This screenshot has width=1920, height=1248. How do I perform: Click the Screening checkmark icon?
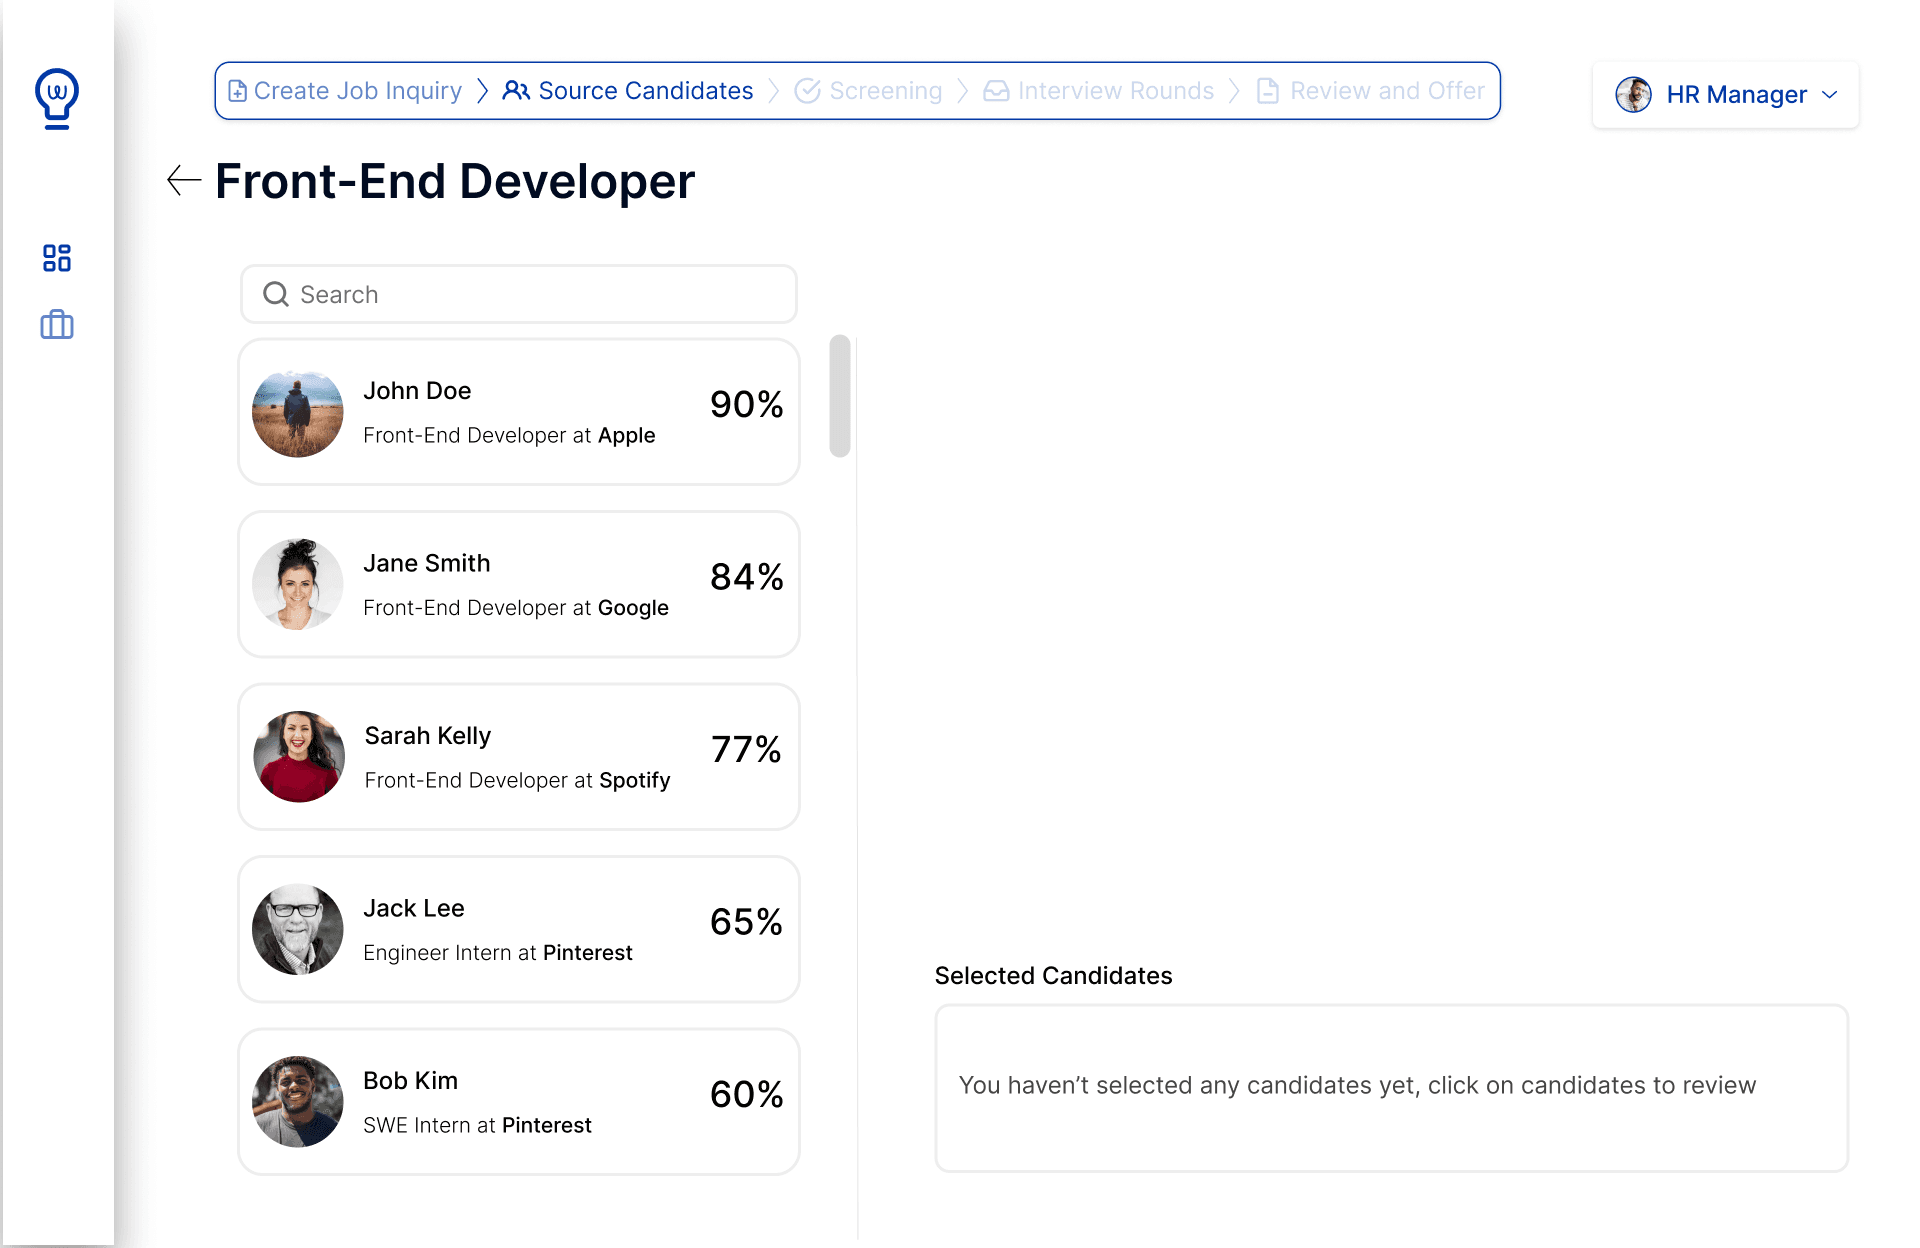click(x=807, y=90)
